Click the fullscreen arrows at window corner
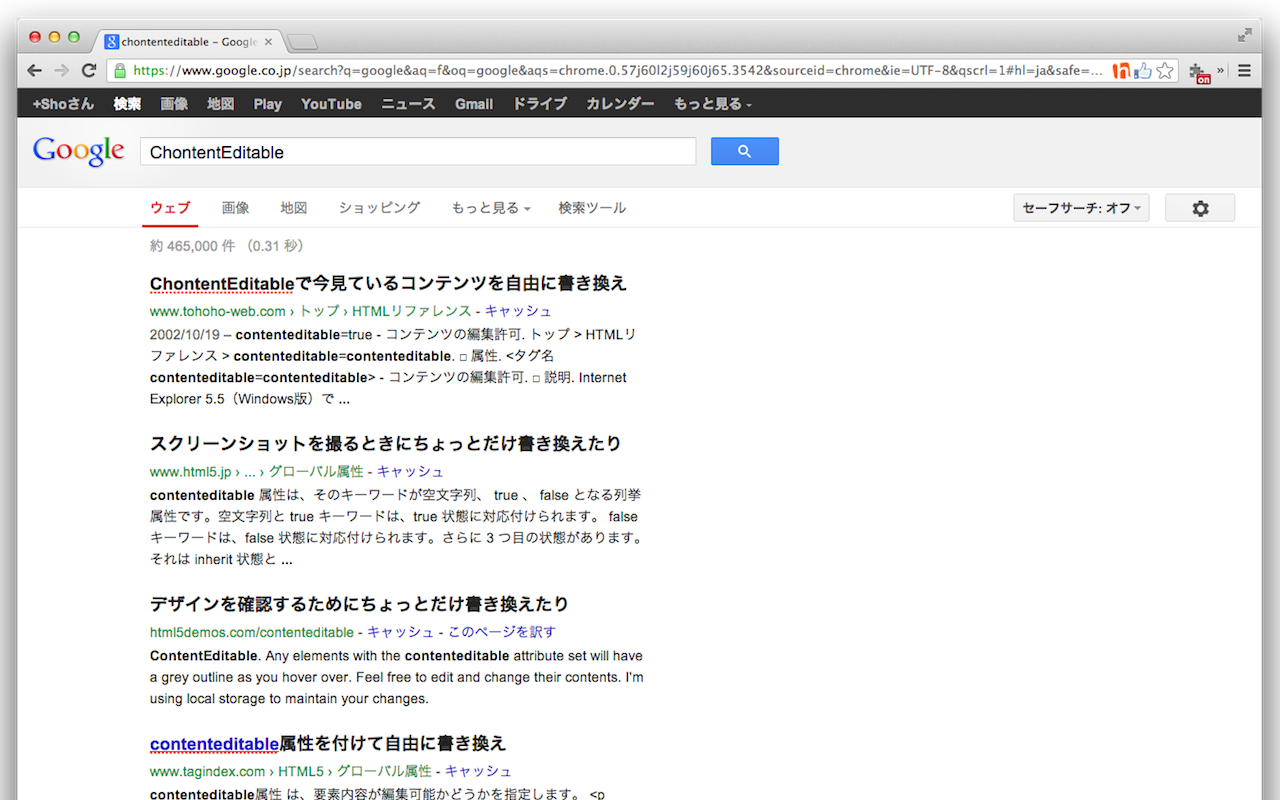The height and width of the screenshot is (800, 1280). 1245,35
